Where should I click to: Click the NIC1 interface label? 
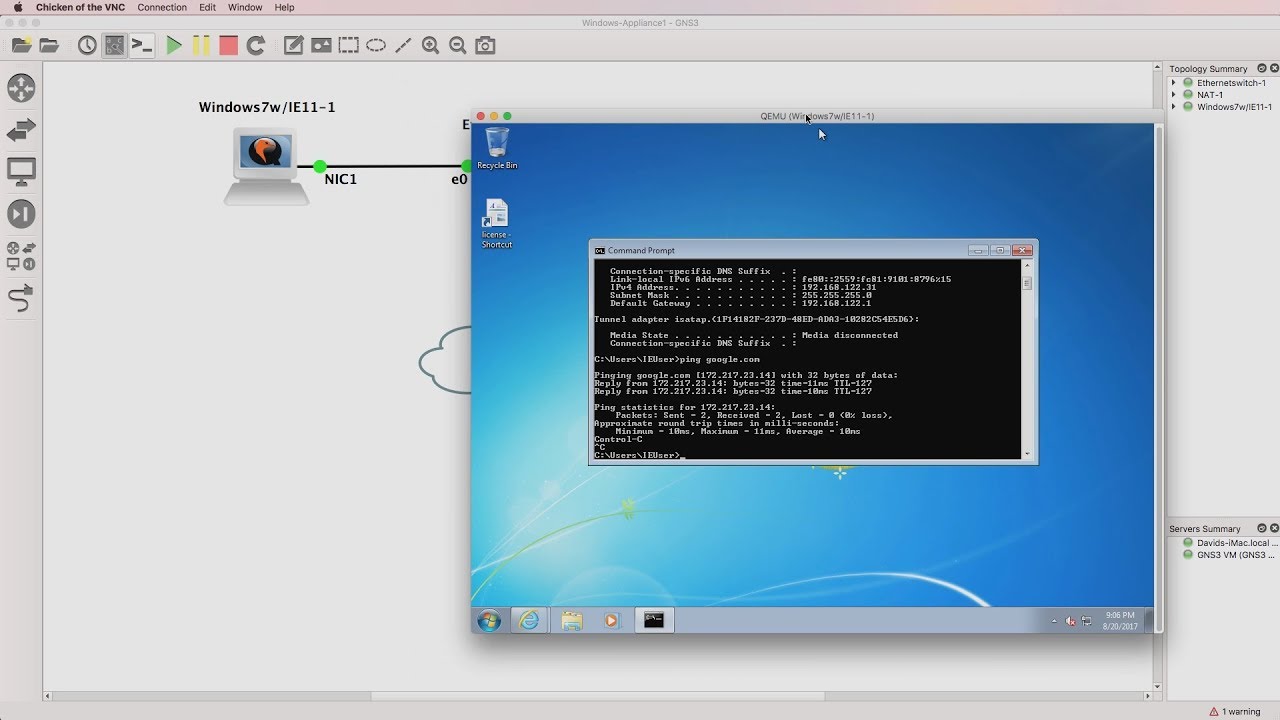[x=341, y=179]
